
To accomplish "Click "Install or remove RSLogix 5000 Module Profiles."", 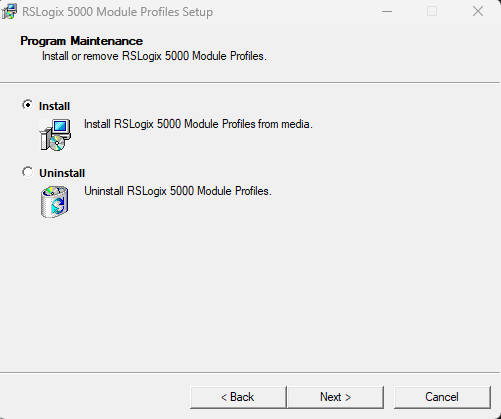I will [x=154, y=56].
